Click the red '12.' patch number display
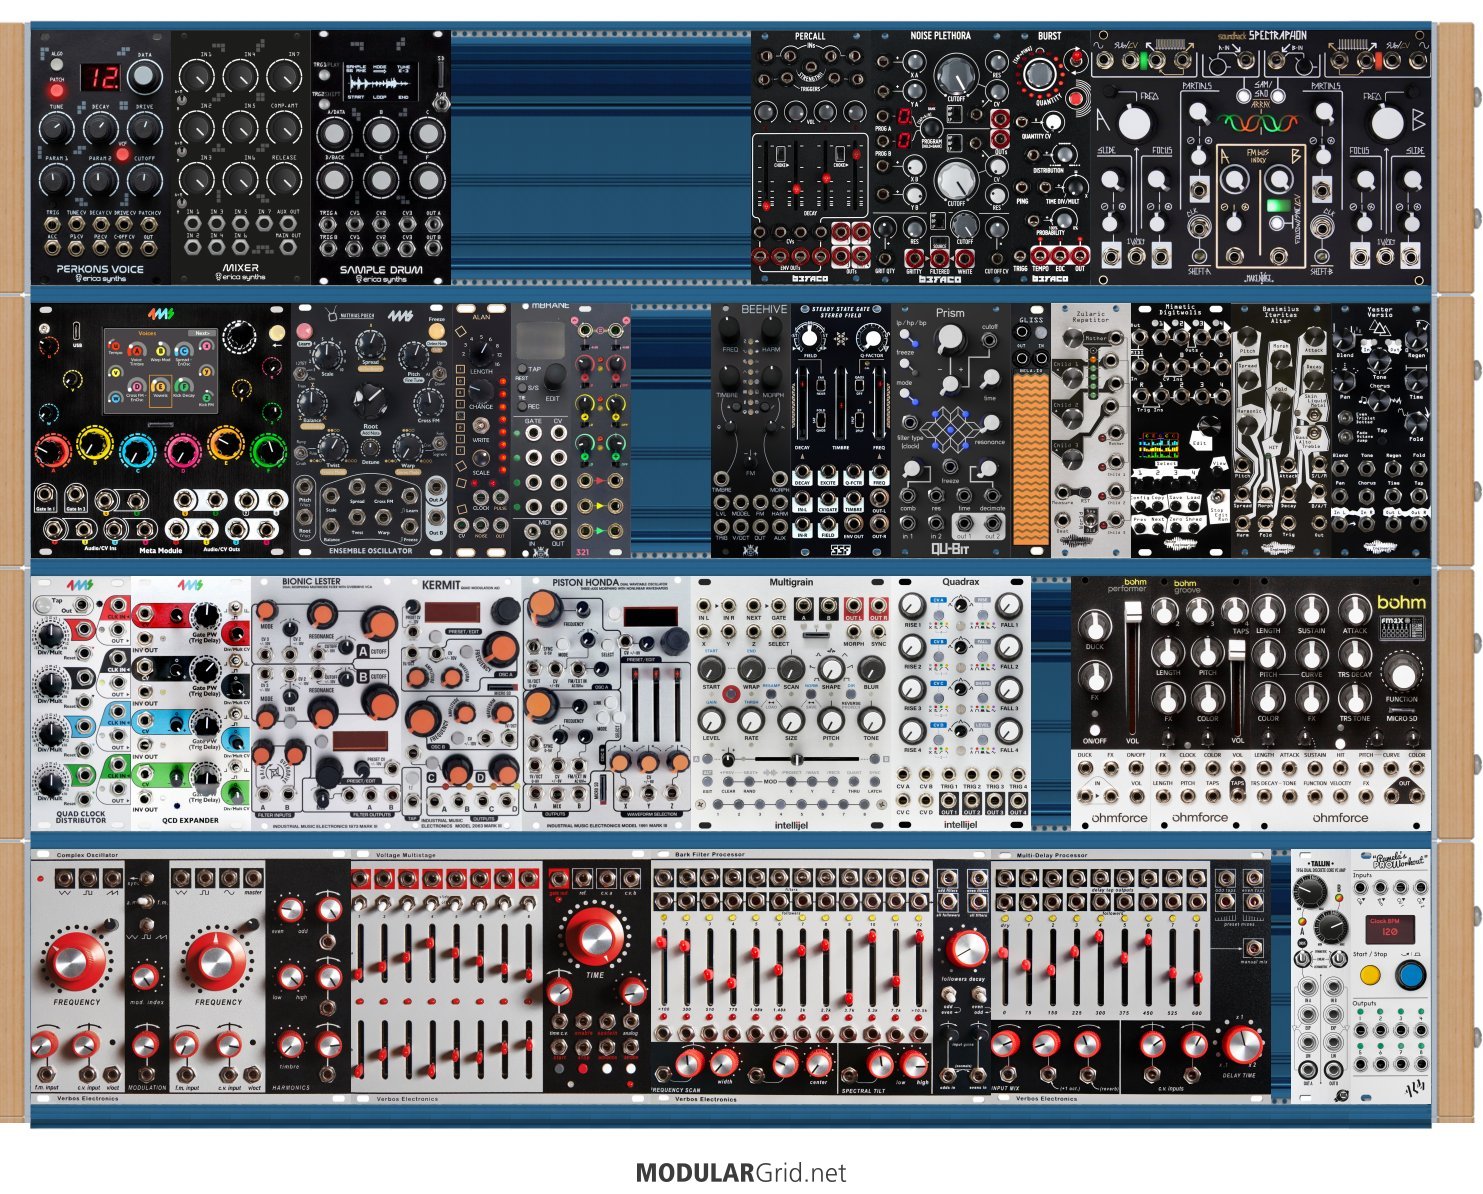The width and height of the screenshot is (1483, 1194). click(101, 77)
